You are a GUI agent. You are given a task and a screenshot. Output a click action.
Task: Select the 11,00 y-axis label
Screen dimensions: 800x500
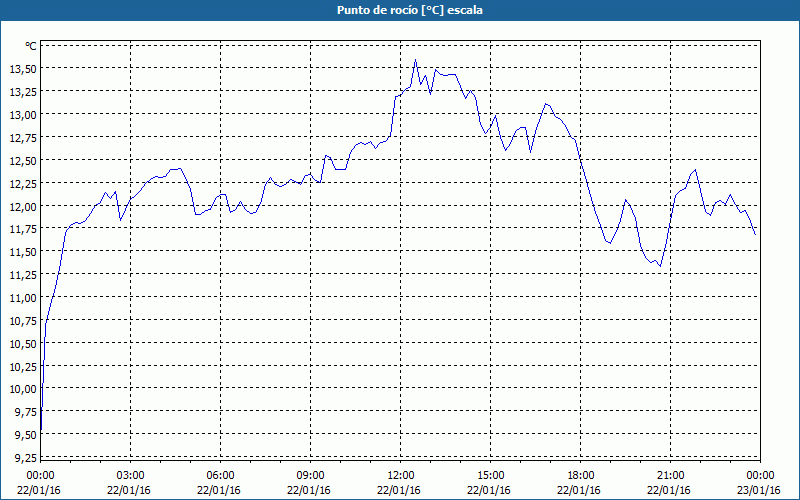(23, 298)
